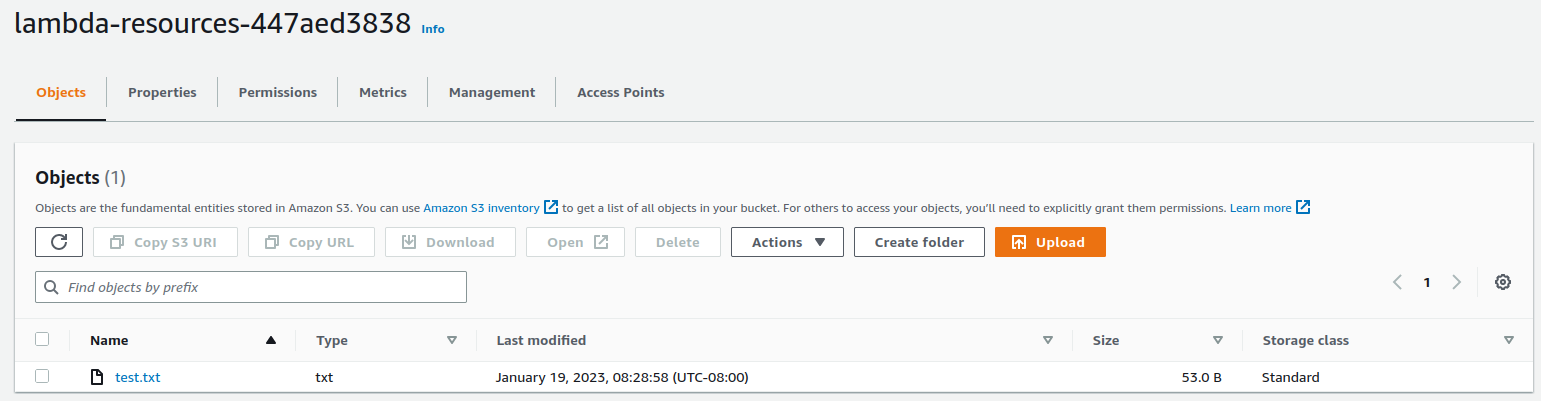The width and height of the screenshot is (1541, 401).
Task: Sort by Name column ascending arrow
Action: click(x=270, y=340)
